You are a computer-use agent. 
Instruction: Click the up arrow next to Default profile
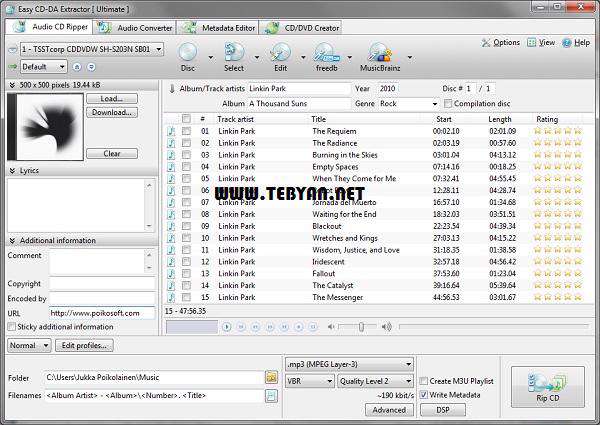coord(77,67)
